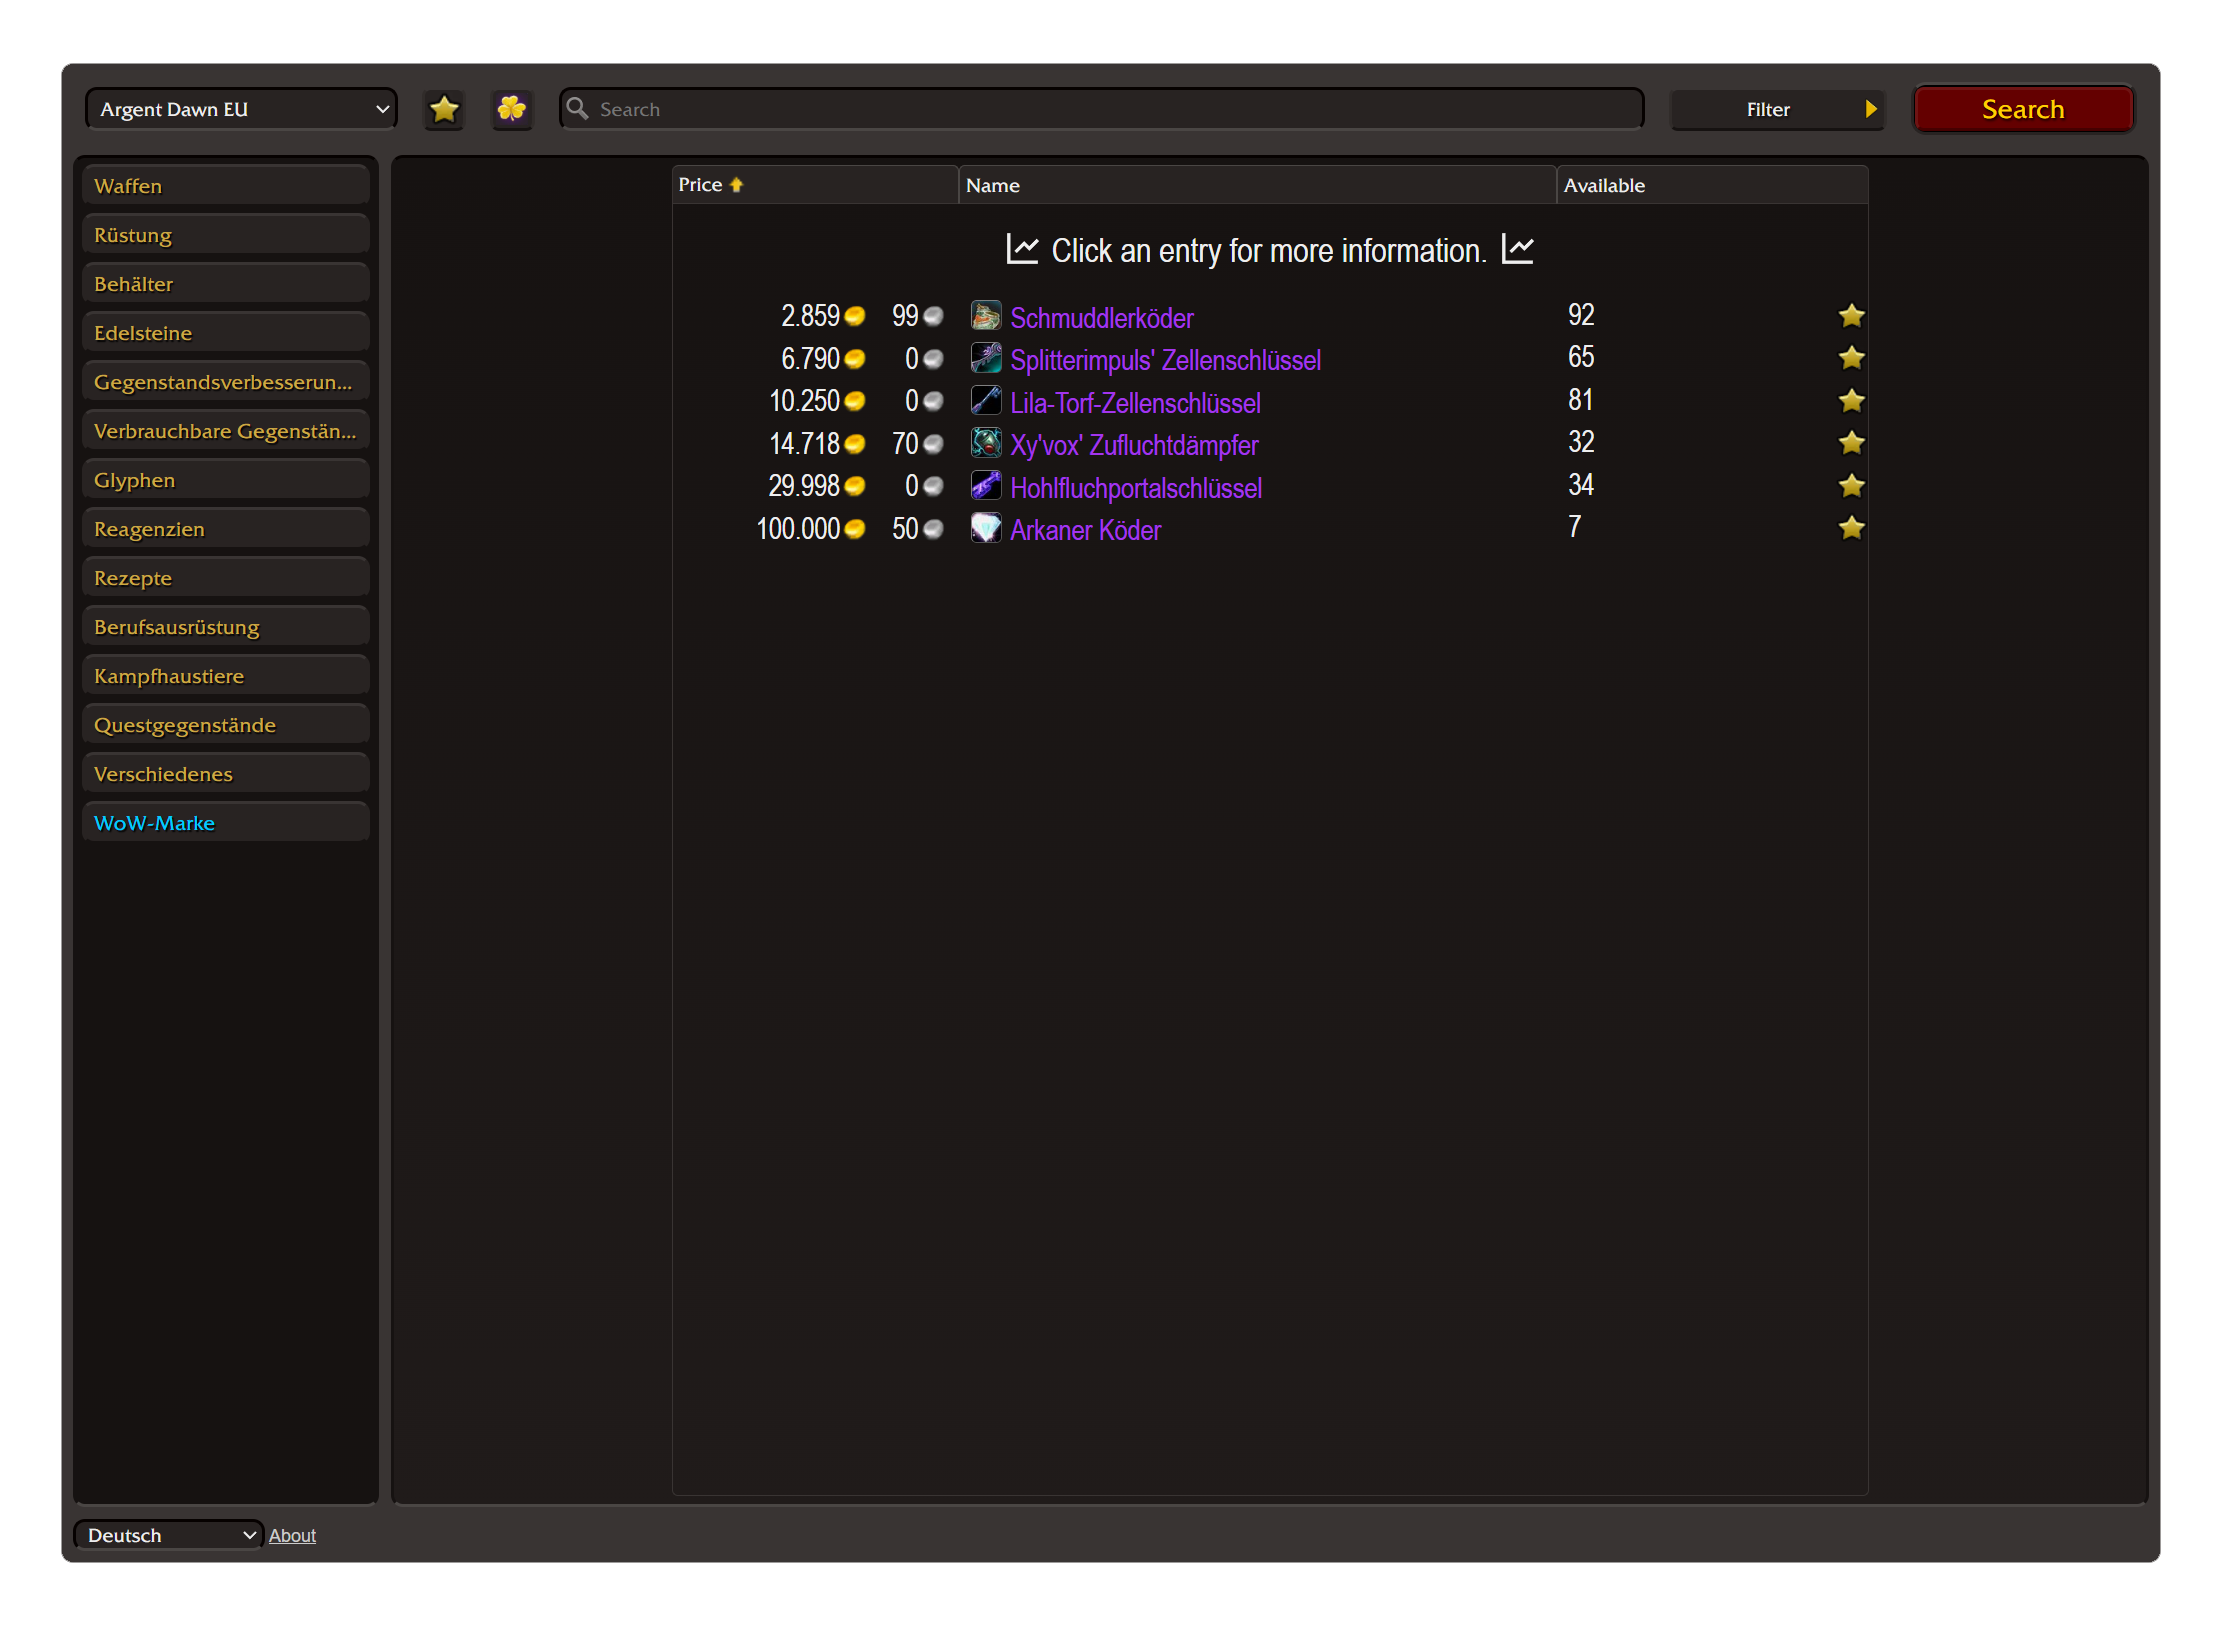Focus the Search text field
The height and width of the screenshot is (1647, 2223).
[1115, 109]
